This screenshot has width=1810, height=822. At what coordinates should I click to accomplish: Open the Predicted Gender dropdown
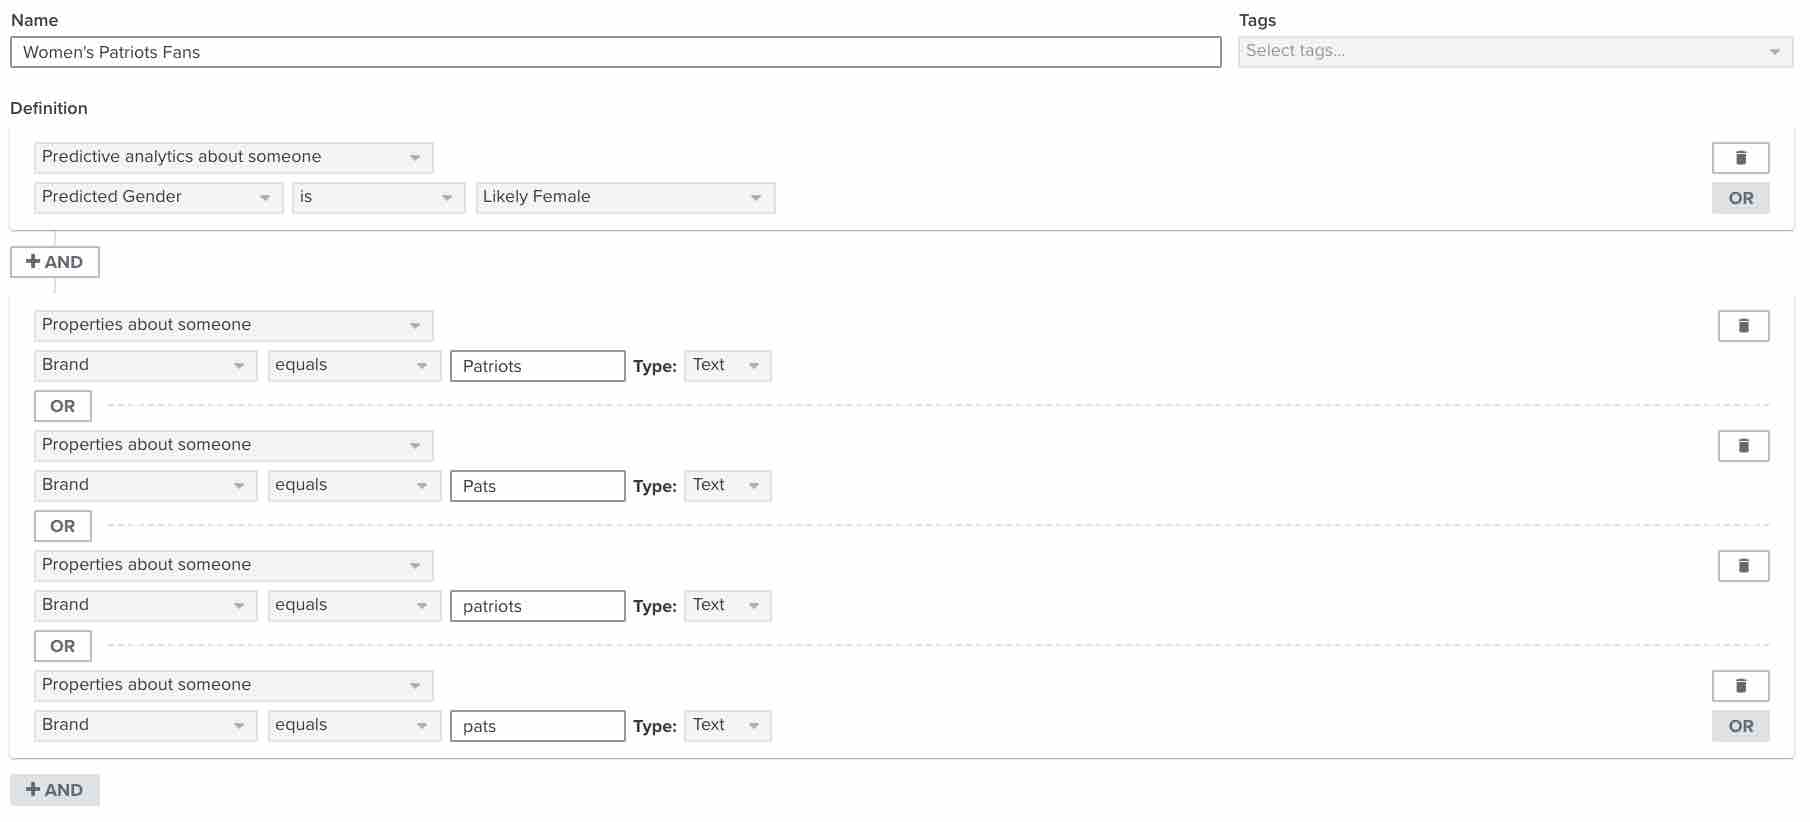point(157,197)
